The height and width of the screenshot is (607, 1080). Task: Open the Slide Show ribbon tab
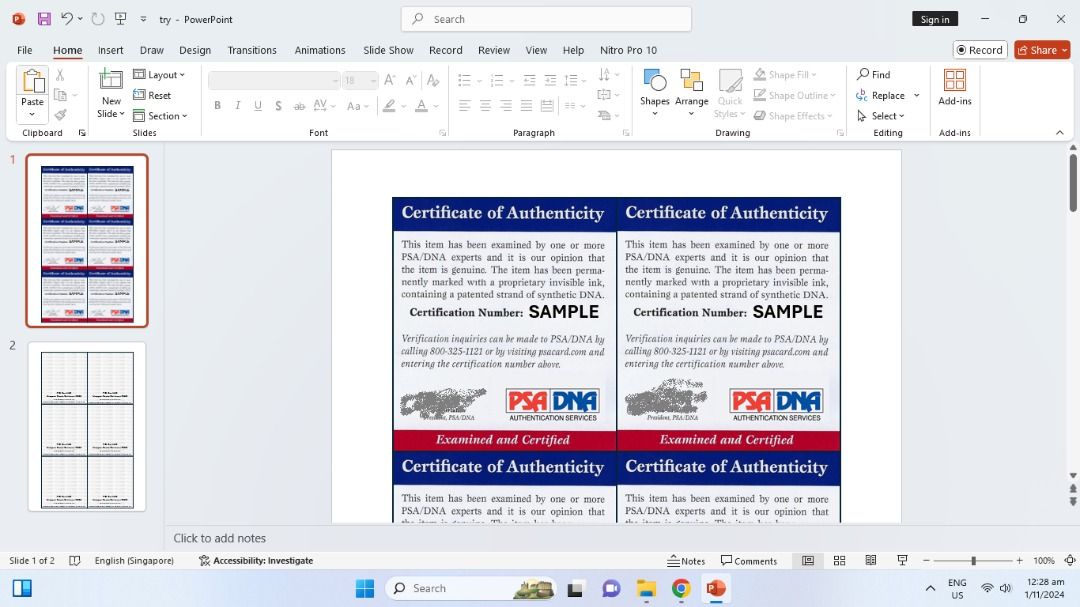388,50
